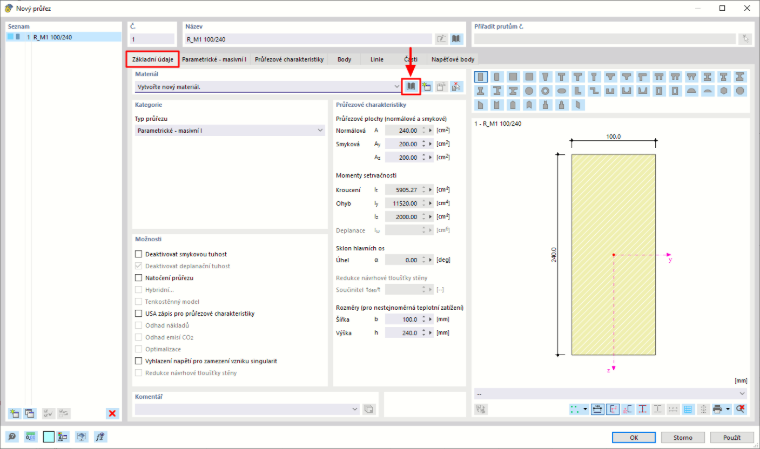
Task: Click the print icon in the preview toolbar
Action: pos(717,409)
